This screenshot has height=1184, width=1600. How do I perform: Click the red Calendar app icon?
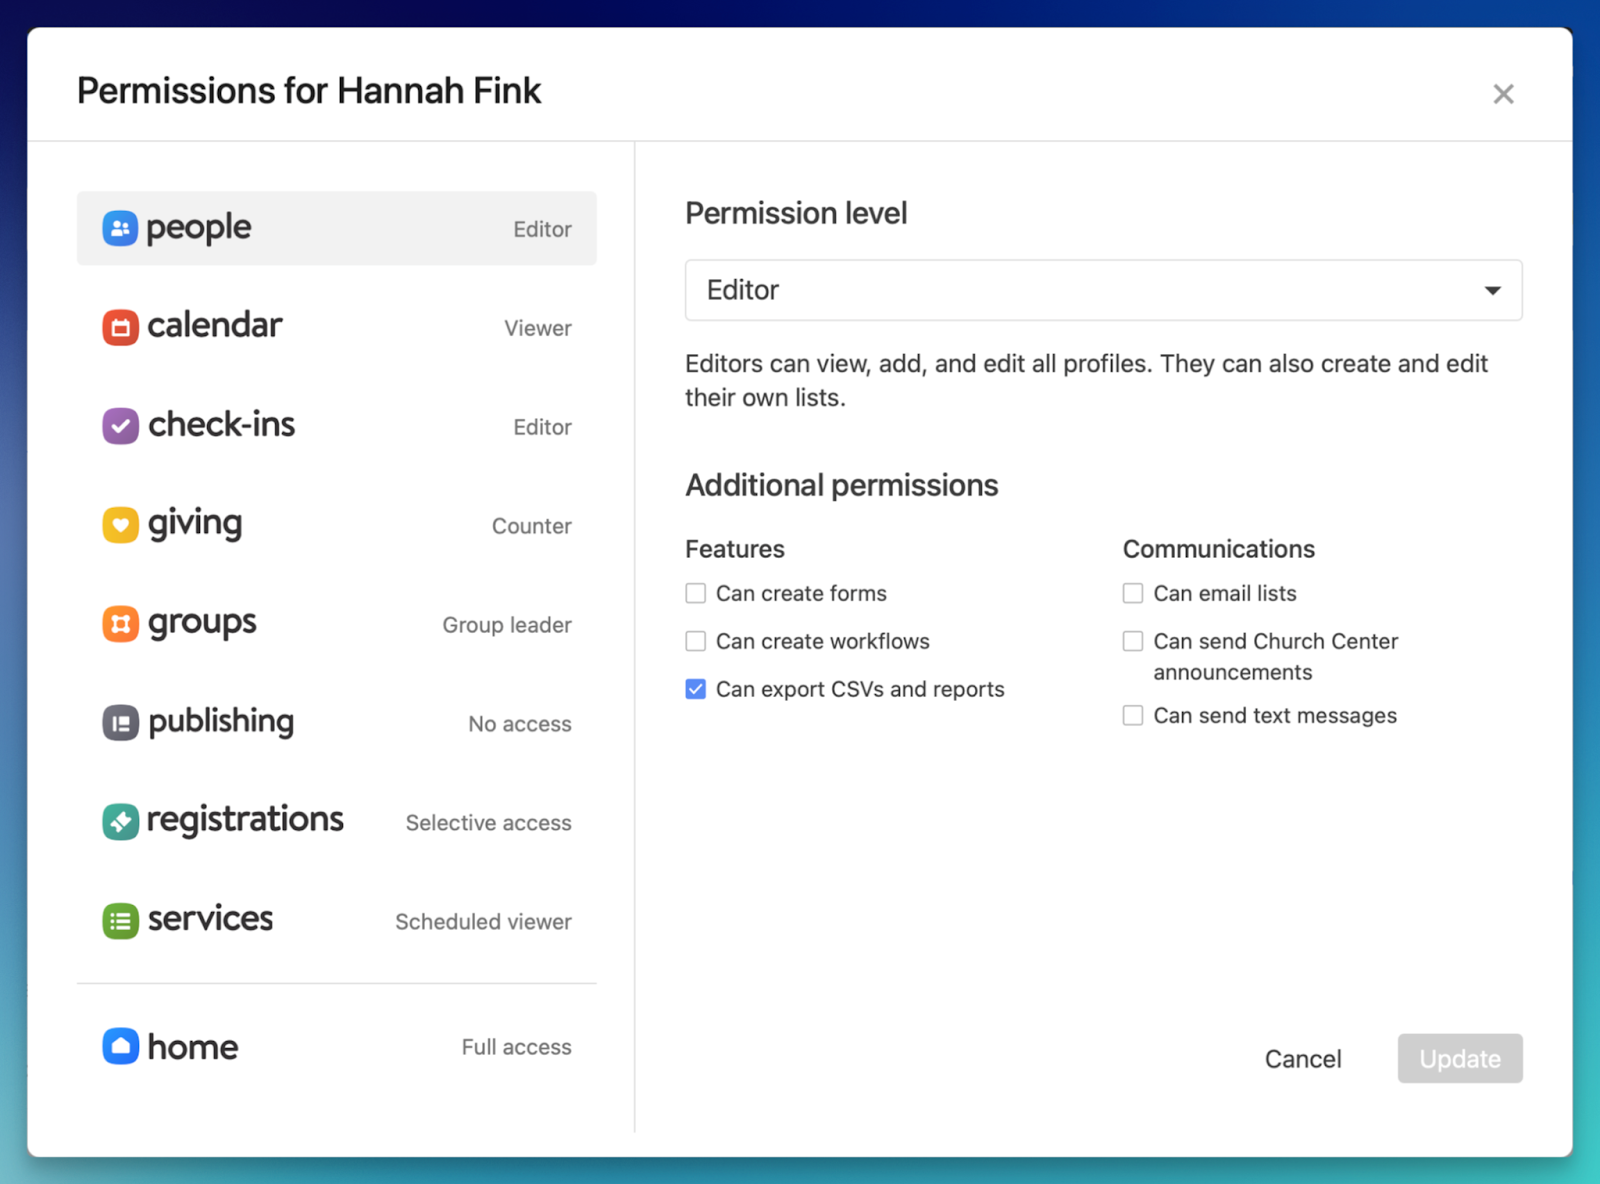pos(120,327)
